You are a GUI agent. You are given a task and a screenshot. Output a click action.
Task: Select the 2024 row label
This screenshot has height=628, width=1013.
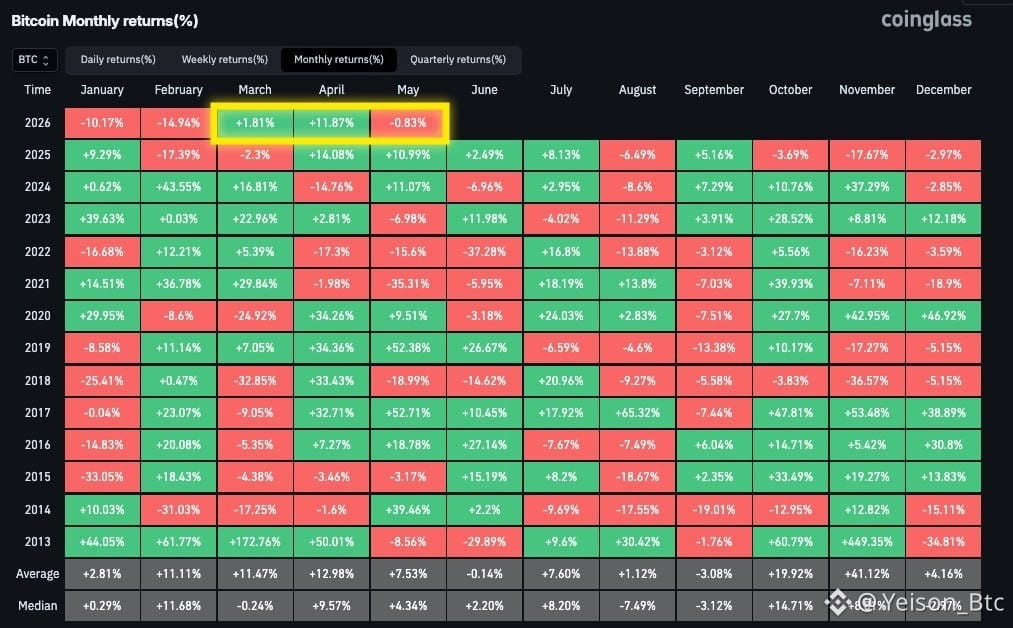pyautogui.click(x=37, y=187)
